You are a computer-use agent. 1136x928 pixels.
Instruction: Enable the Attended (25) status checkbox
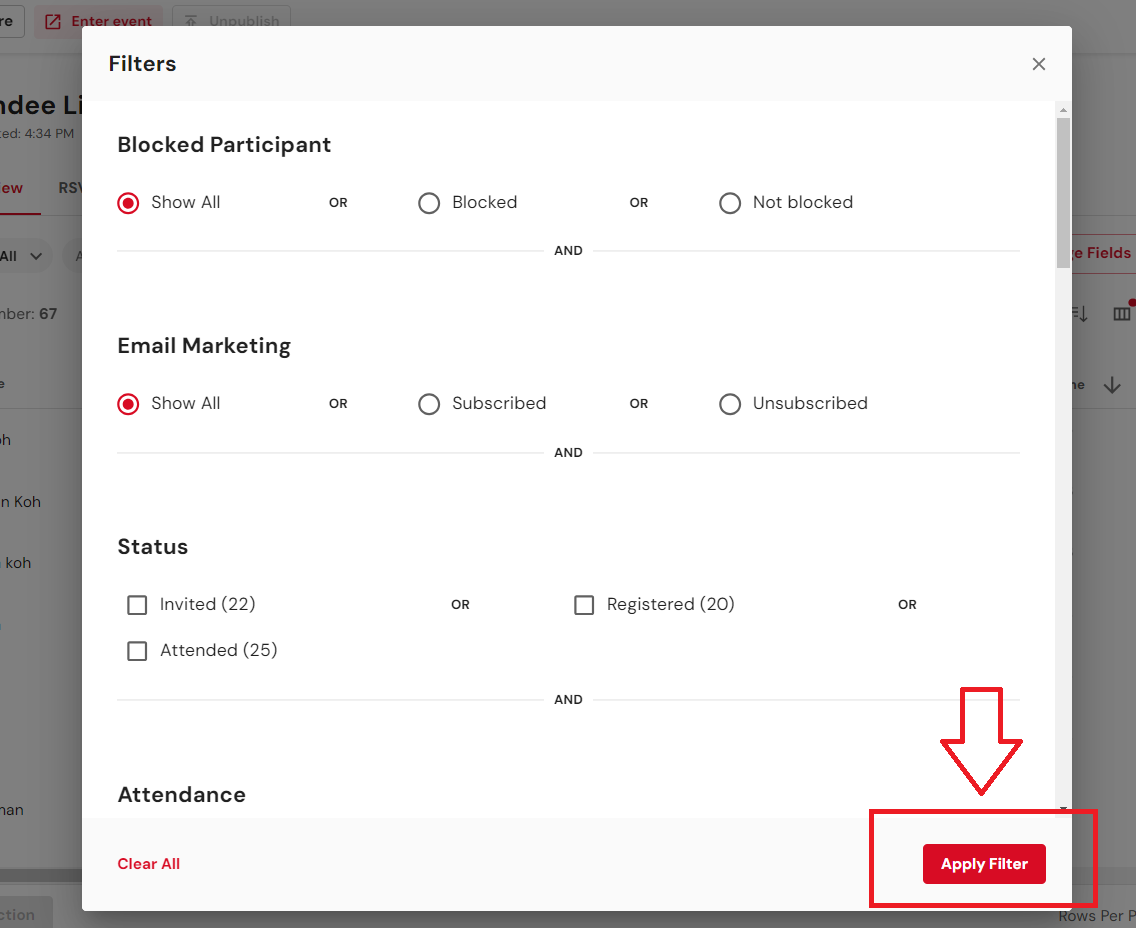click(137, 651)
